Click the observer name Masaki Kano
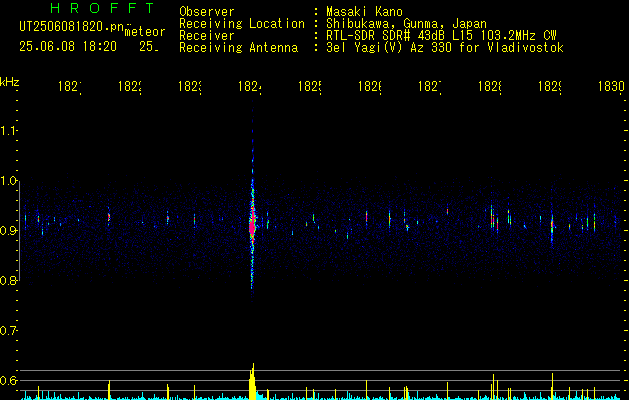This screenshot has width=629, height=400. (x=364, y=12)
